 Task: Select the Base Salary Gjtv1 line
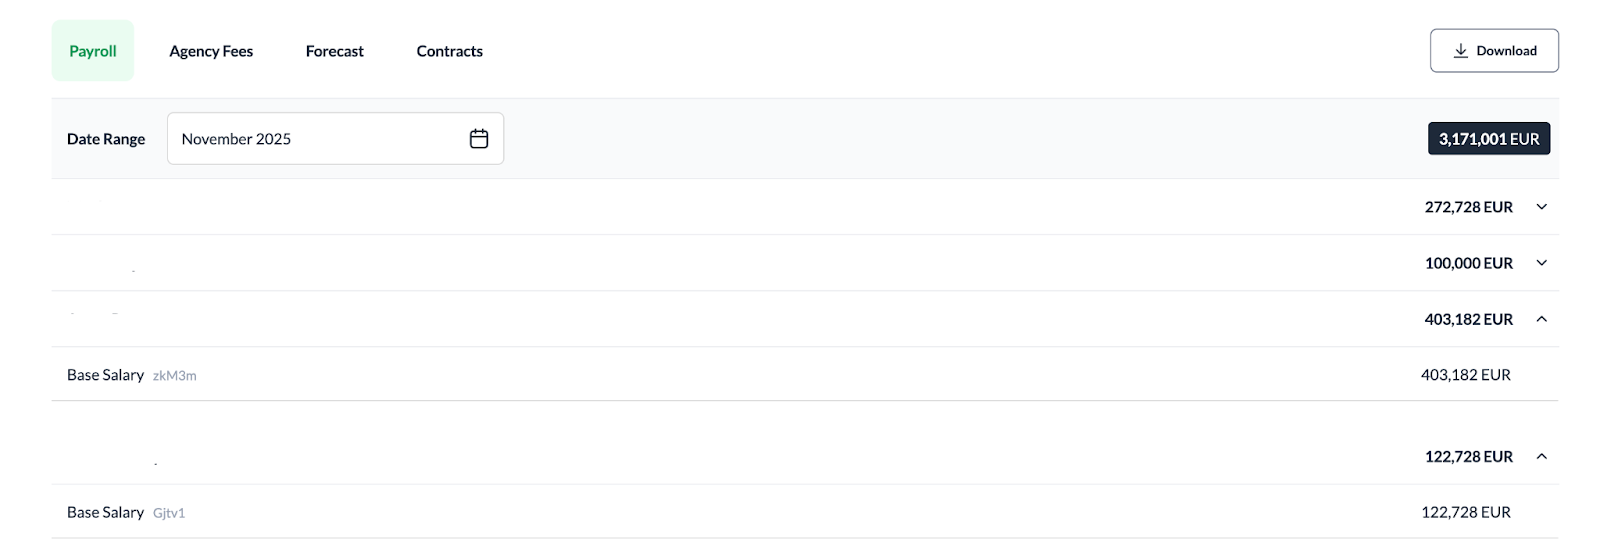[x=105, y=512]
